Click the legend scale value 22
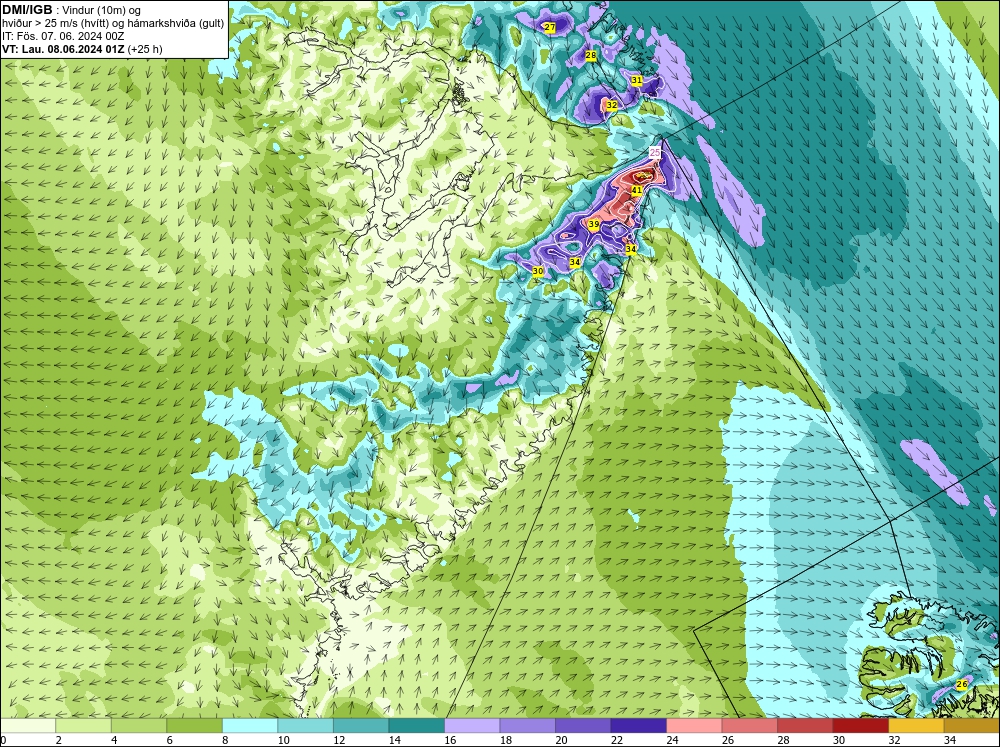The width and height of the screenshot is (1000, 747). click(617, 740)
